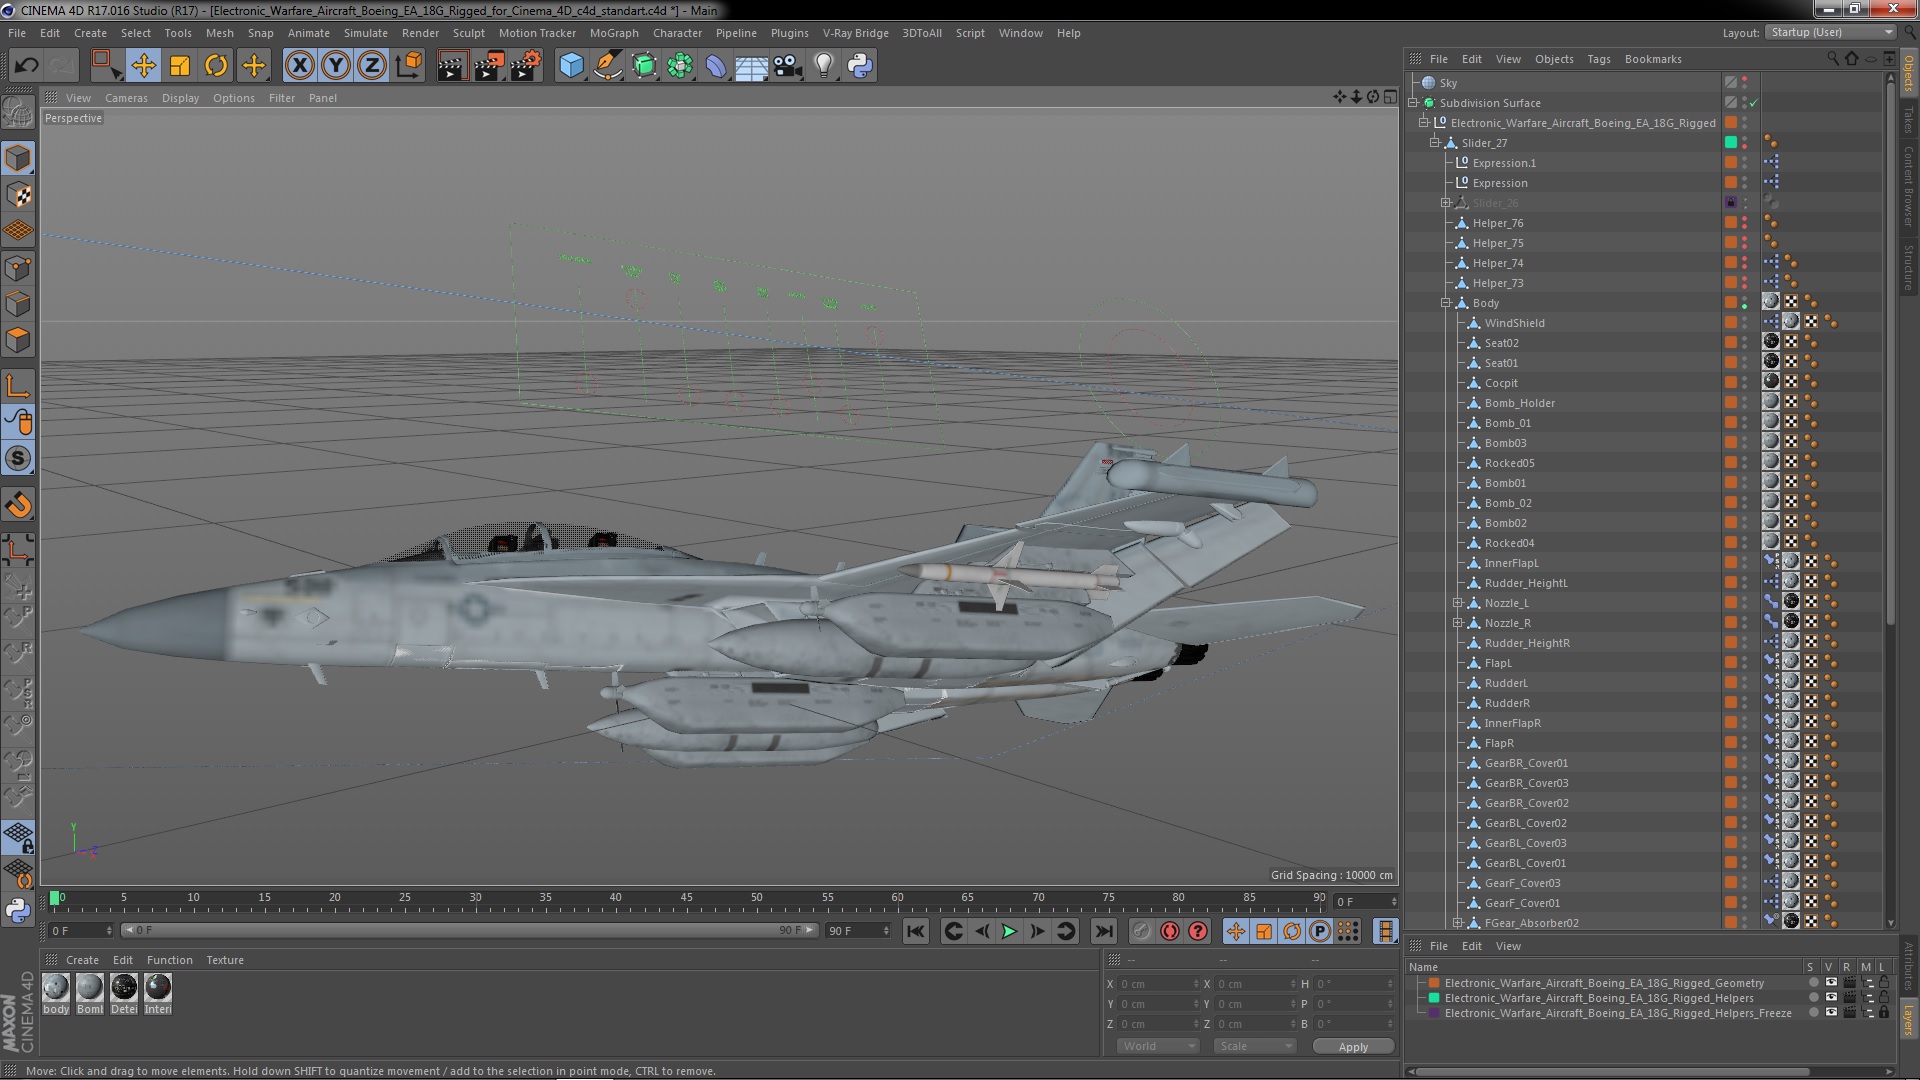Open the Objects panel Tags menu

coord(1599,59)
